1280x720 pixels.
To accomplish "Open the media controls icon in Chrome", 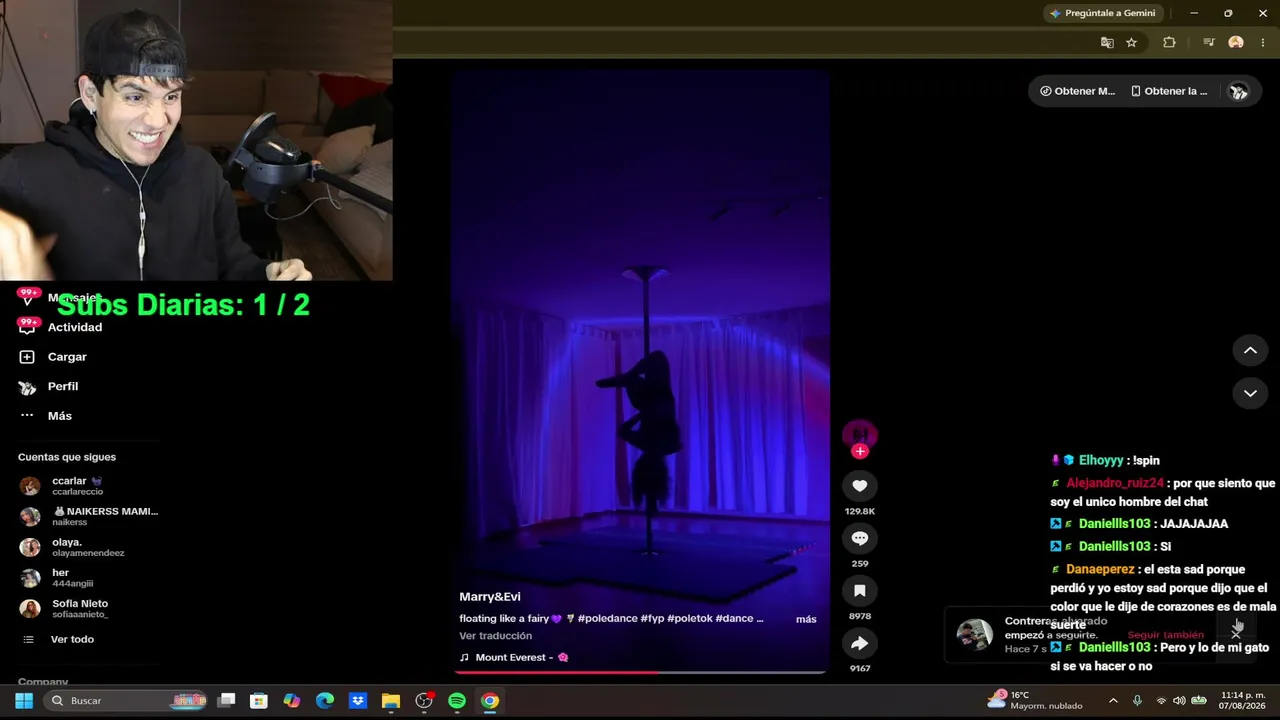I will [x=1208, y=43].
